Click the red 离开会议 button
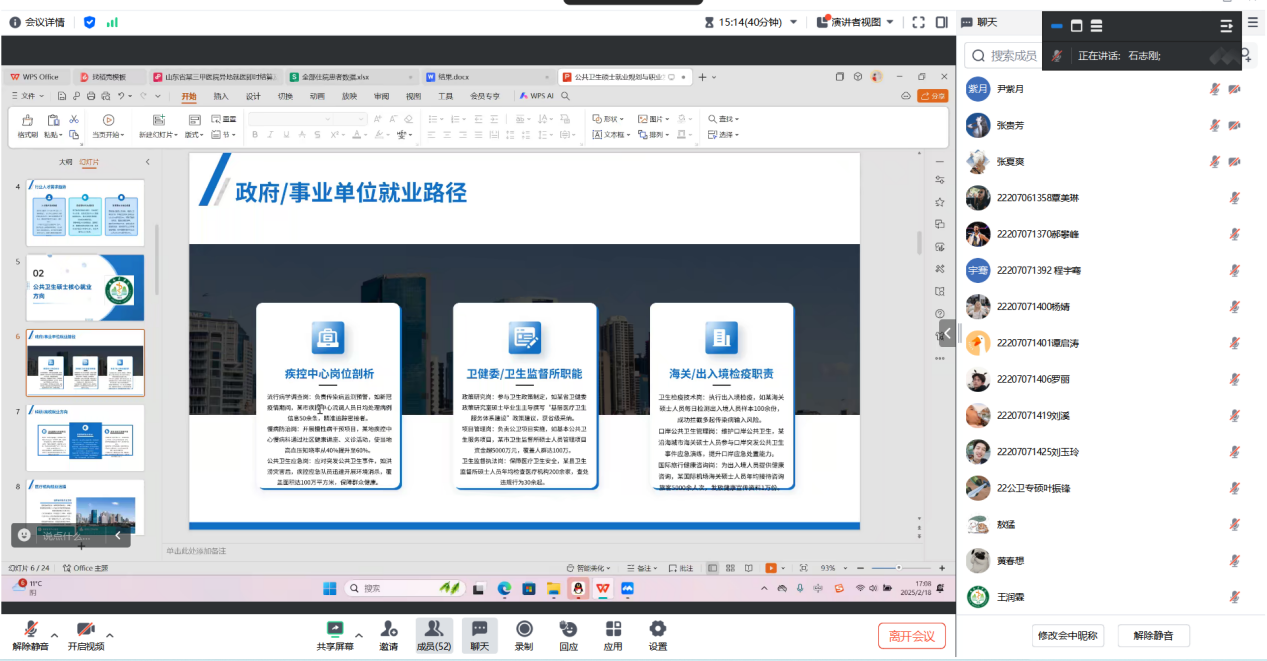 pyautogui.click(x=911, y=635)
